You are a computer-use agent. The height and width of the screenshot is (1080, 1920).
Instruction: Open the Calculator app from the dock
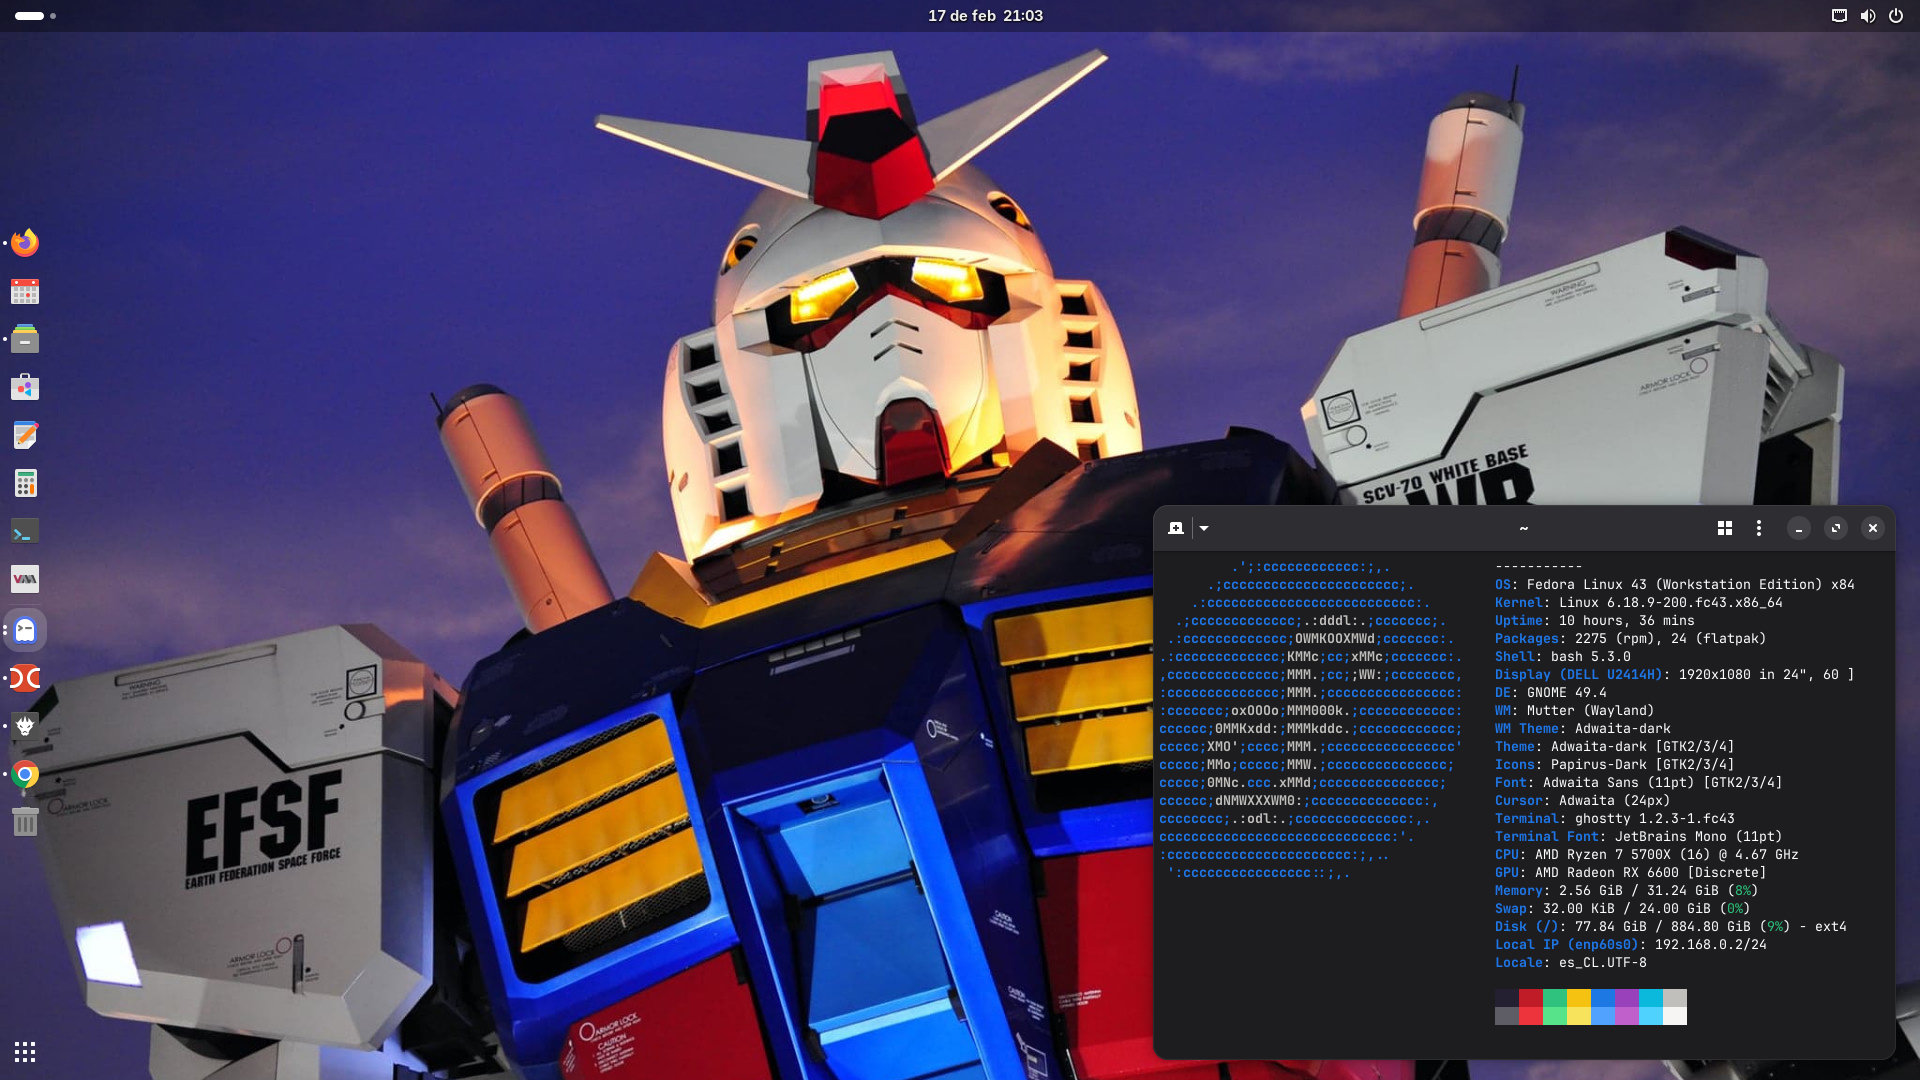pos(25,483)
